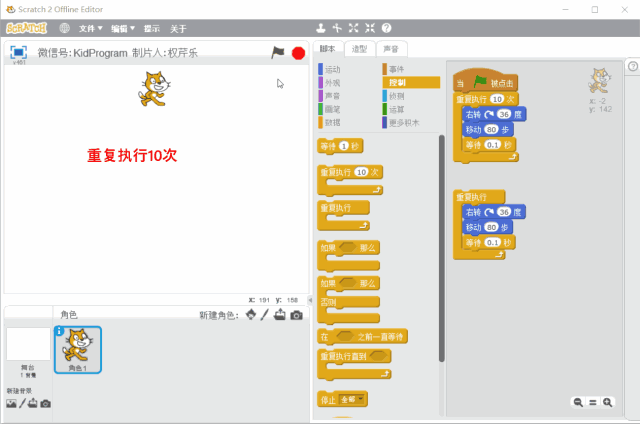The width and height of the screenshot is (640, 424).
Task: Select the duplicate stamp tool
Action: 320,28
